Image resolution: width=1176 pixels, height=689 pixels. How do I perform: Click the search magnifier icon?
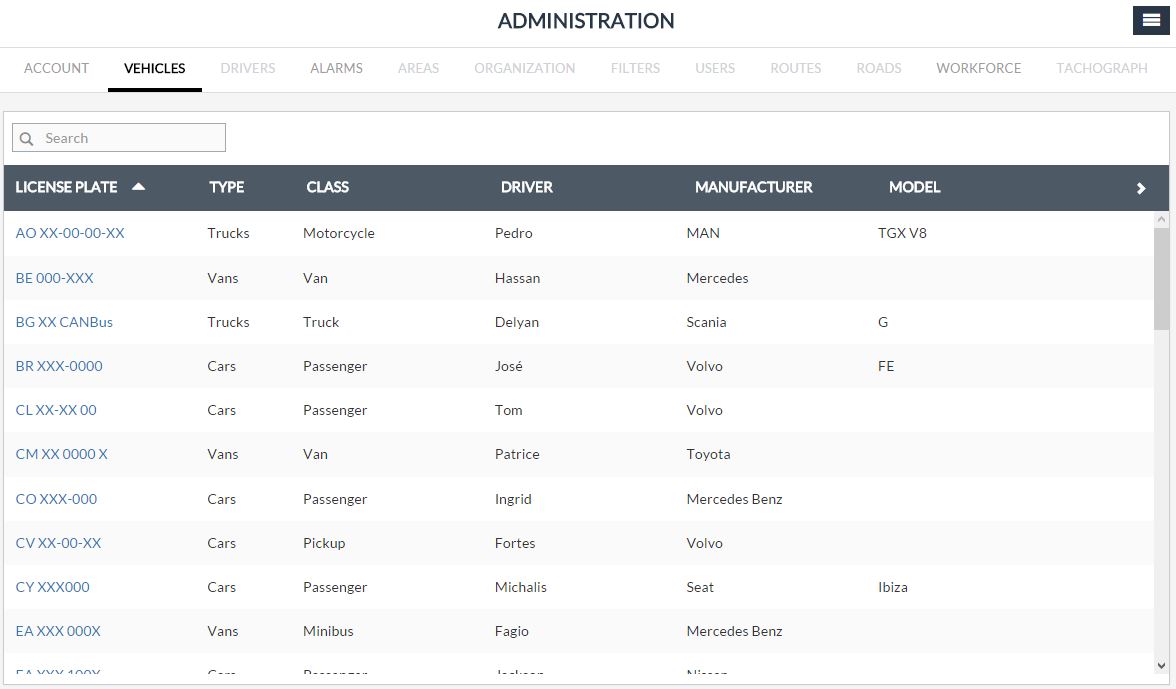(x=27, y=138)
